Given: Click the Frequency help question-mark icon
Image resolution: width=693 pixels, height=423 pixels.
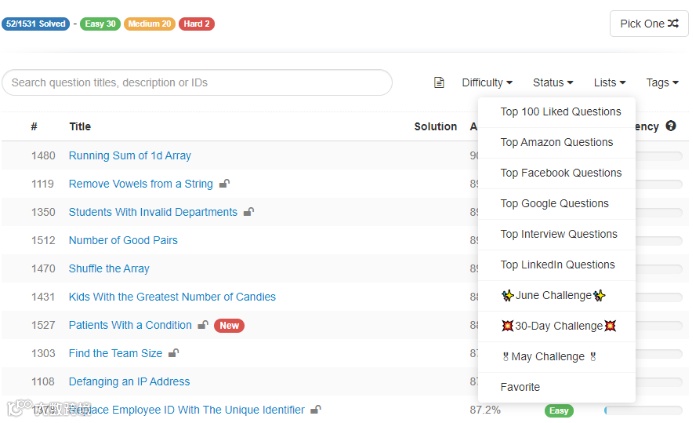Looking at the screenshot, I should click(671, 127).
